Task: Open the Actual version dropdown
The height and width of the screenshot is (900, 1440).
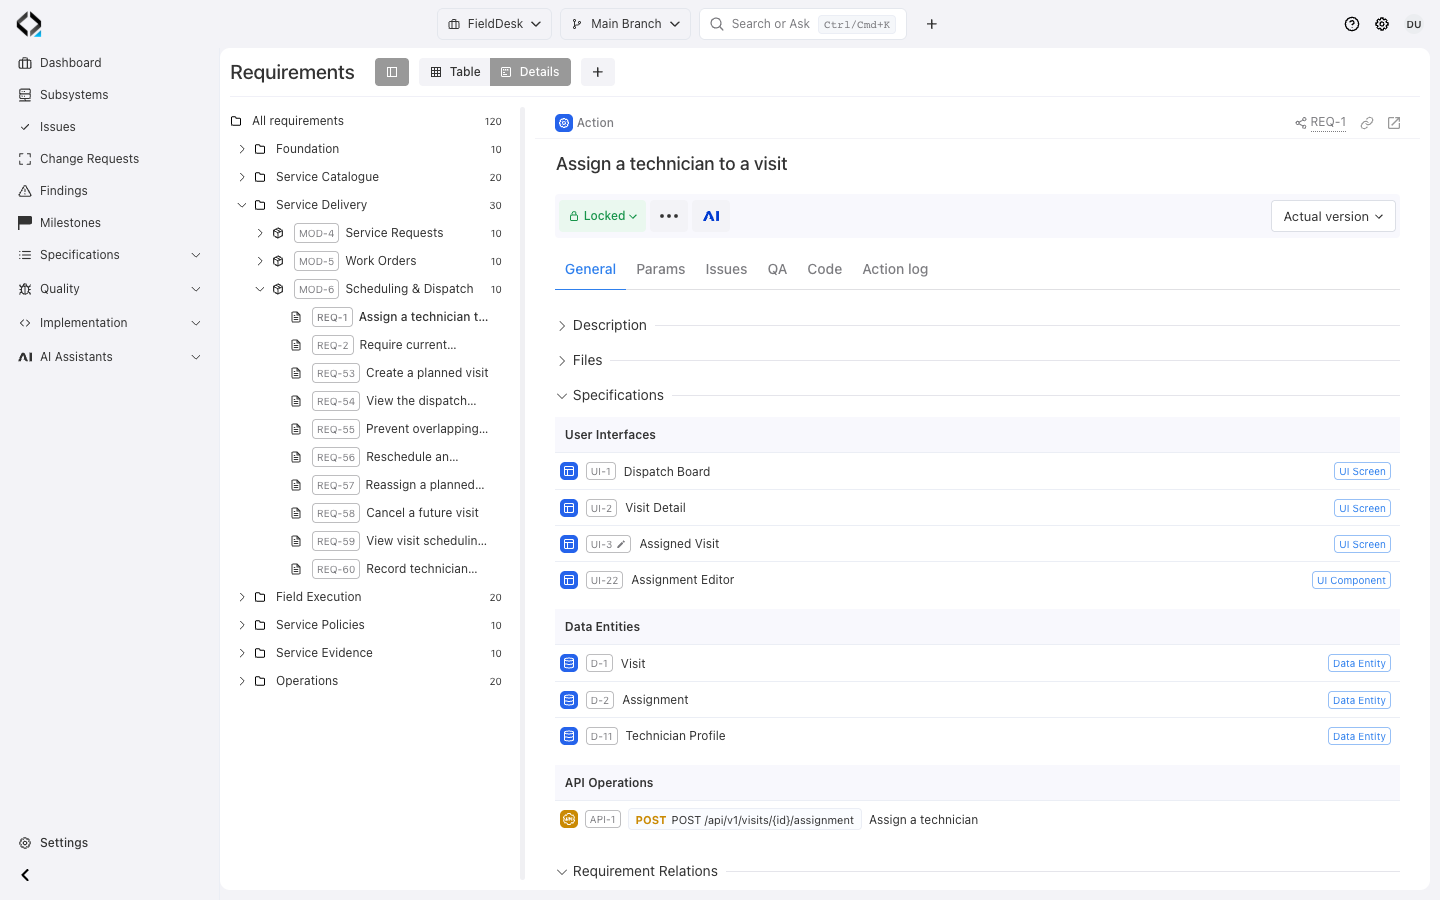Action: tap(1333, 216)
